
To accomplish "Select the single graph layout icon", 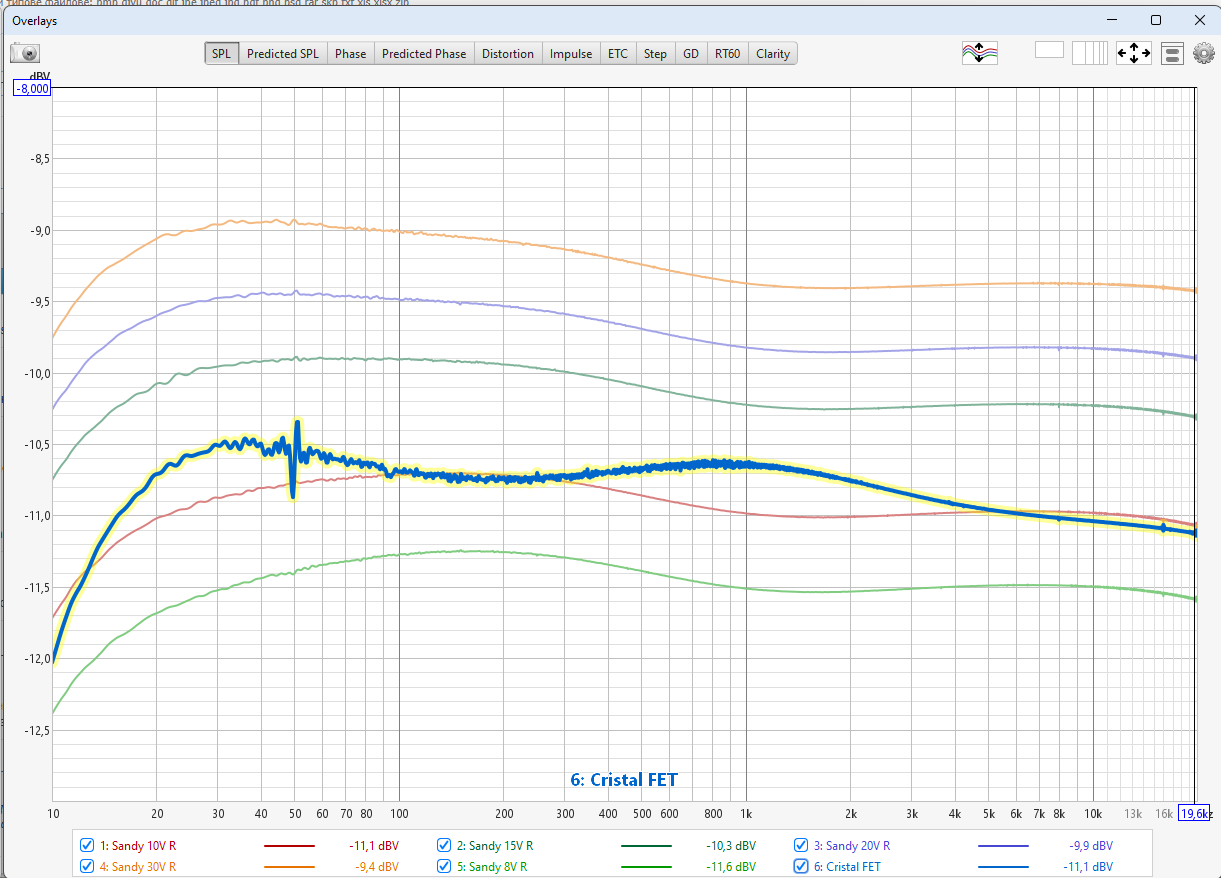I will (1049, 49).
